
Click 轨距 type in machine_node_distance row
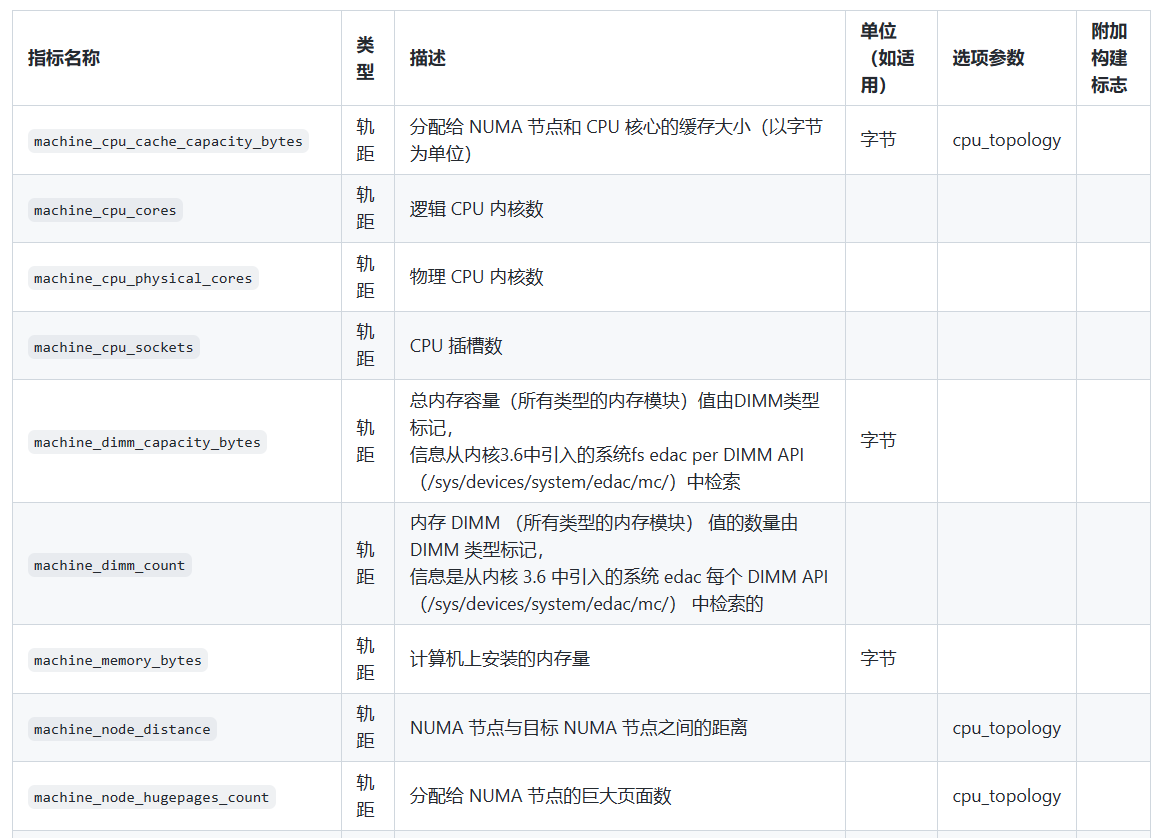tap(365, 729)
